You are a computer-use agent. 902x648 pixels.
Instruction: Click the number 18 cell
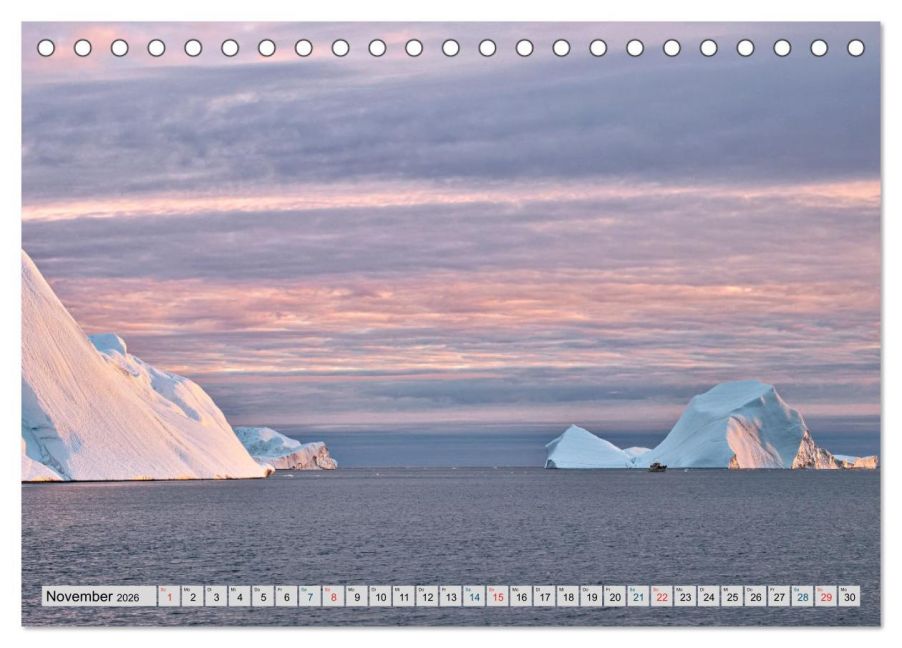(x=568, y=596)
